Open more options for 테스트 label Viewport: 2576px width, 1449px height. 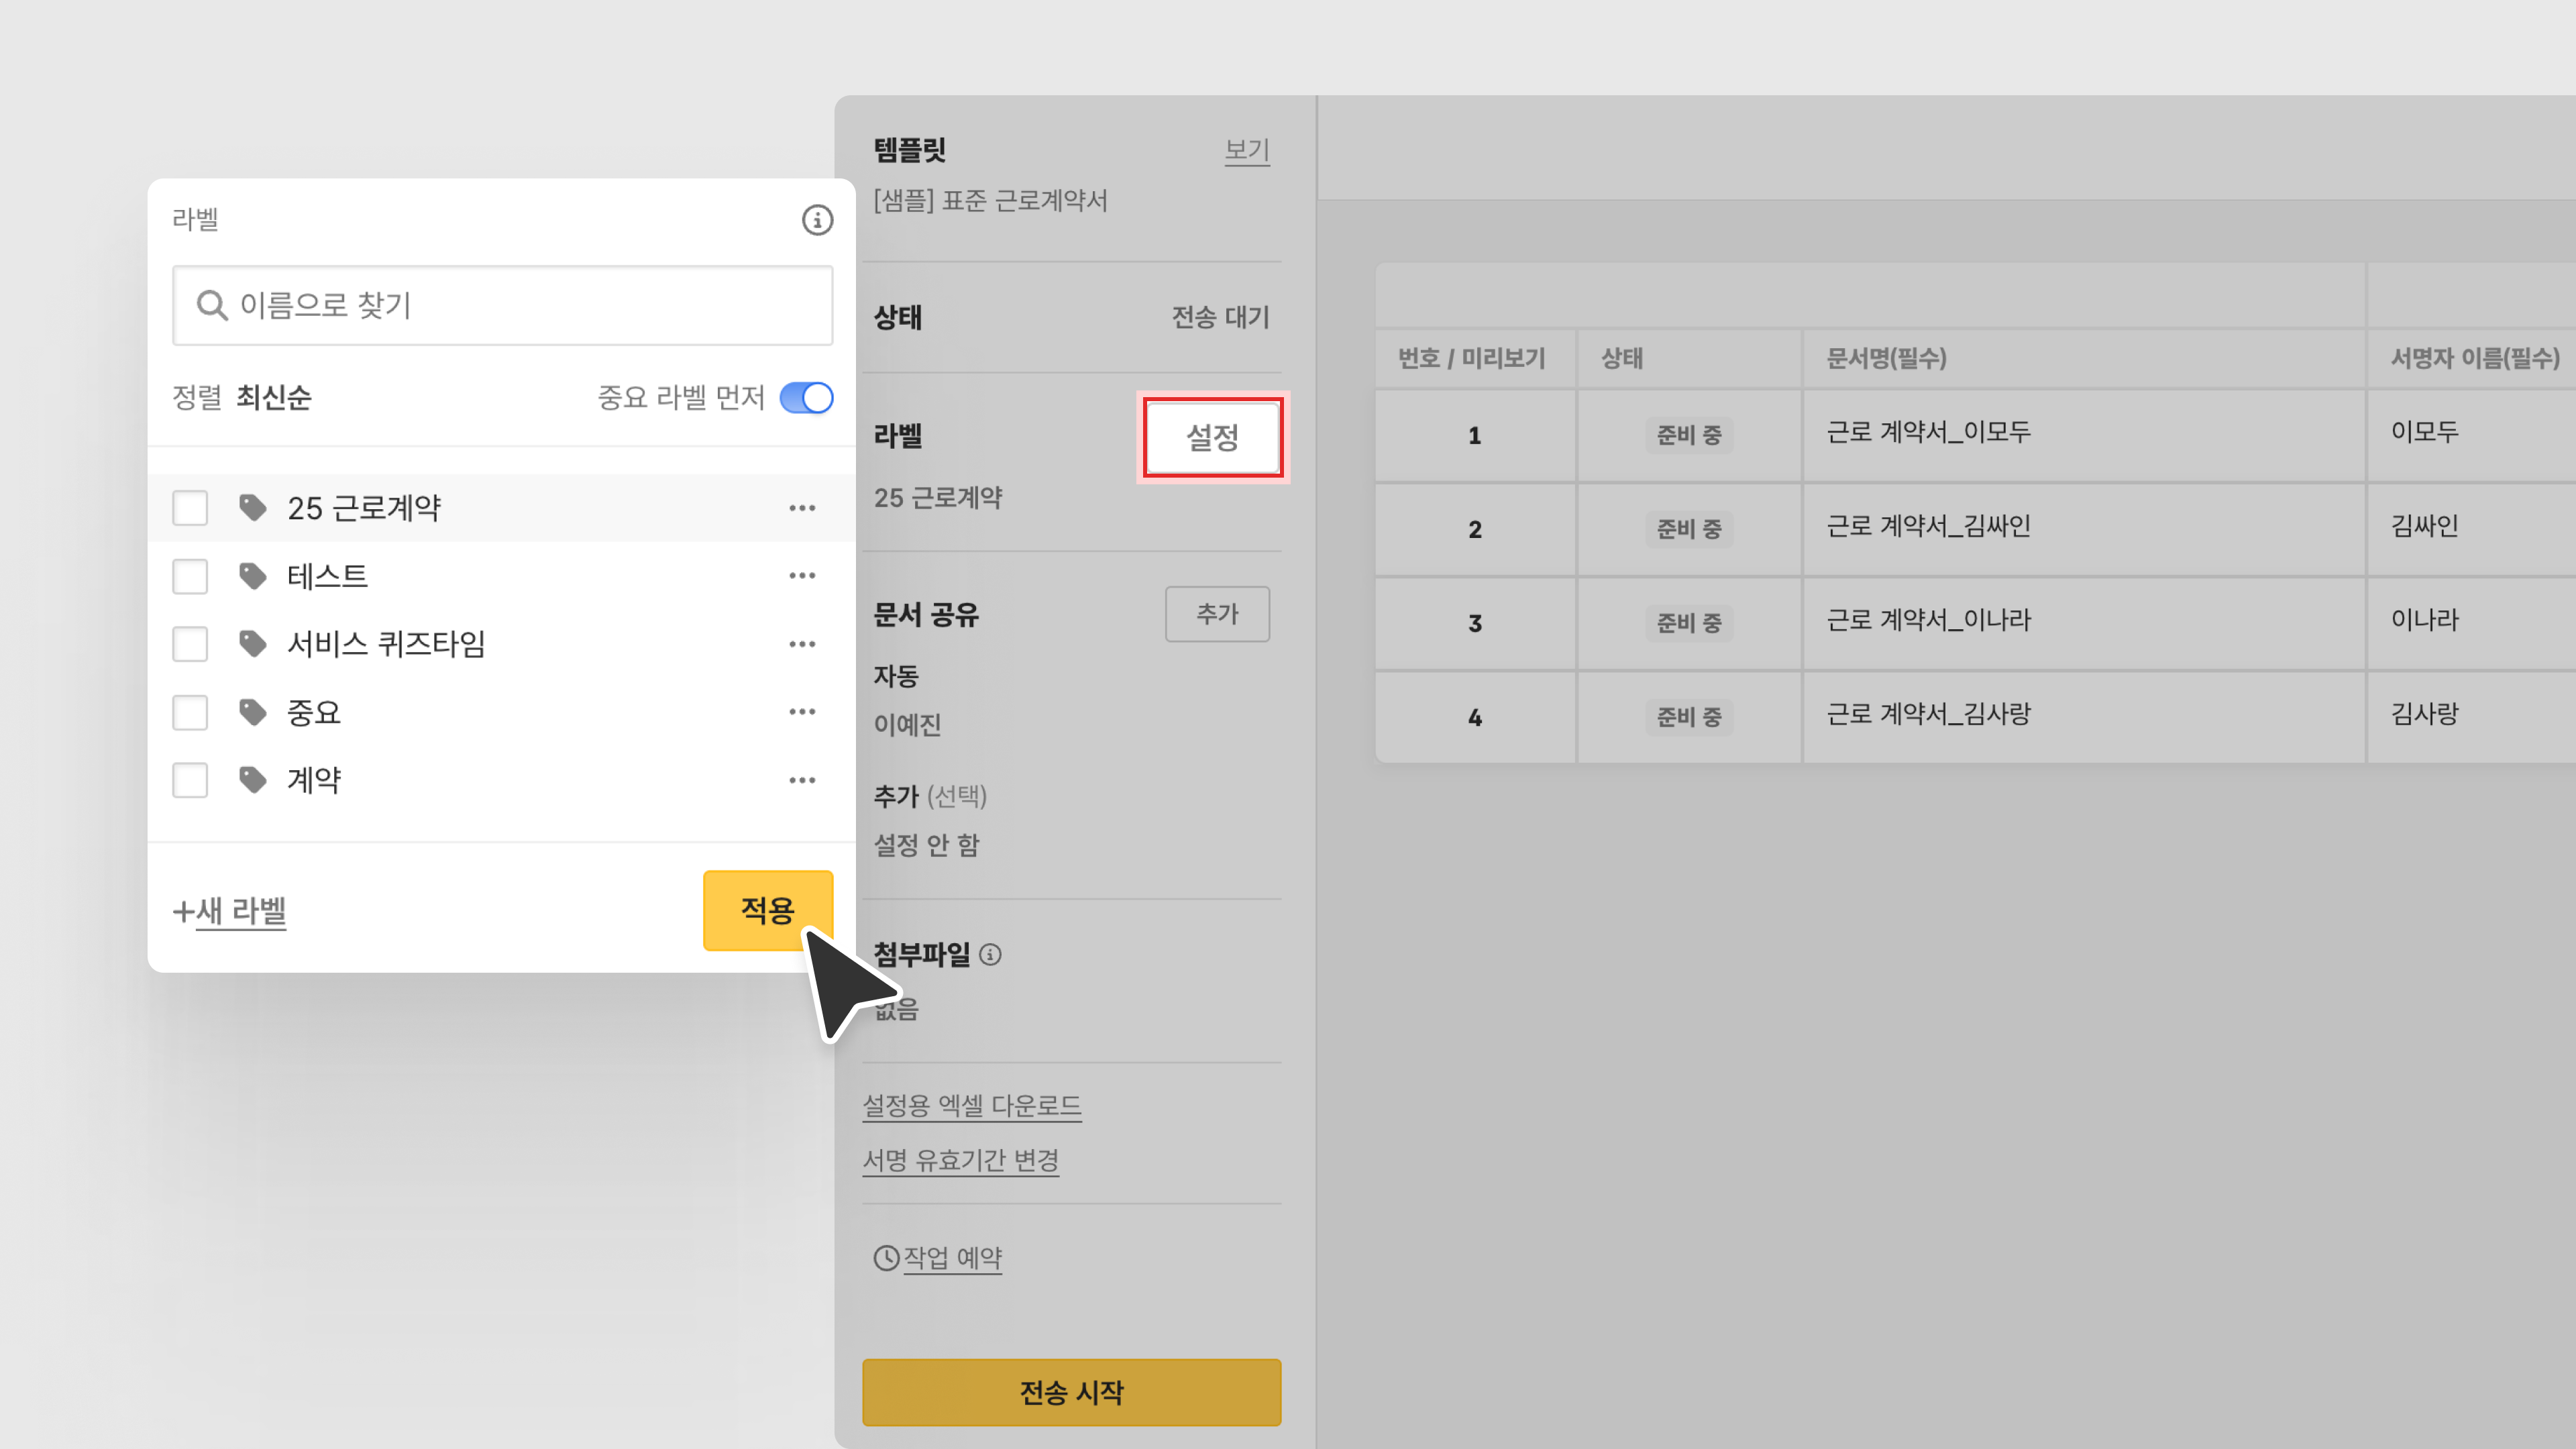(802, 576)
